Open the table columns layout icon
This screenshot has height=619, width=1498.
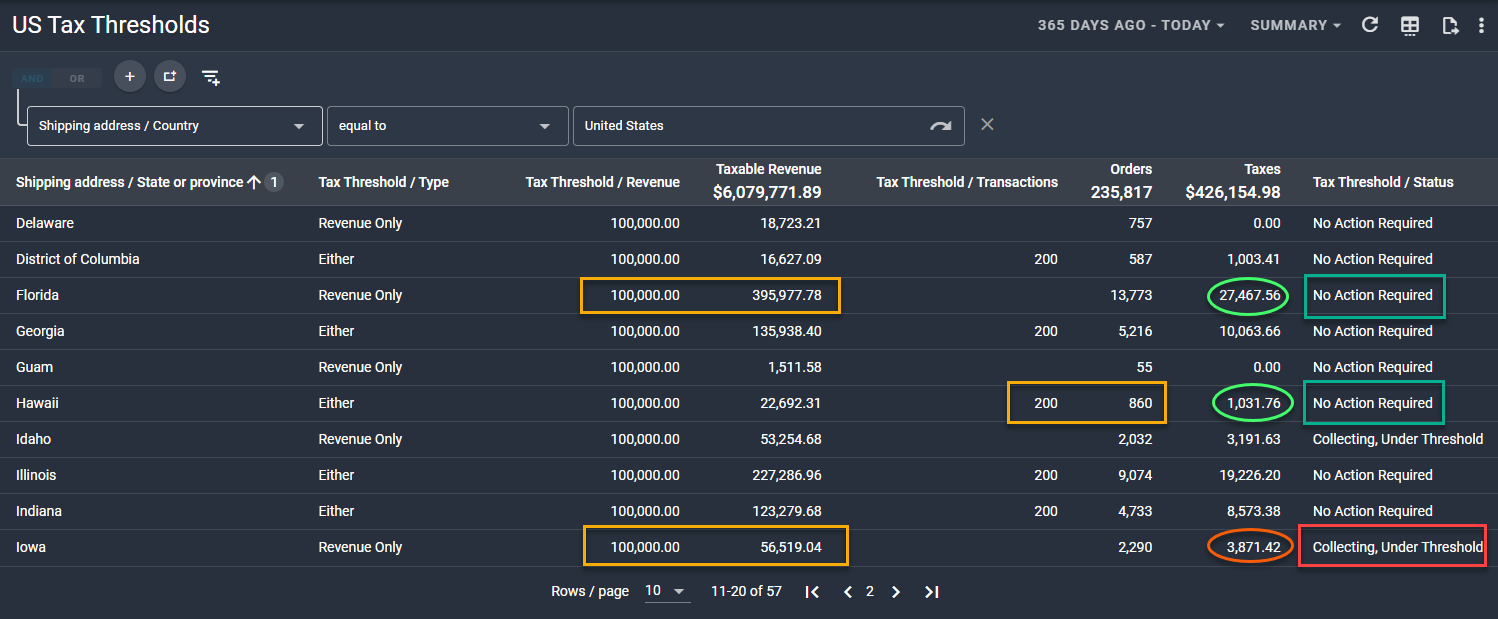coord(1410,26)
